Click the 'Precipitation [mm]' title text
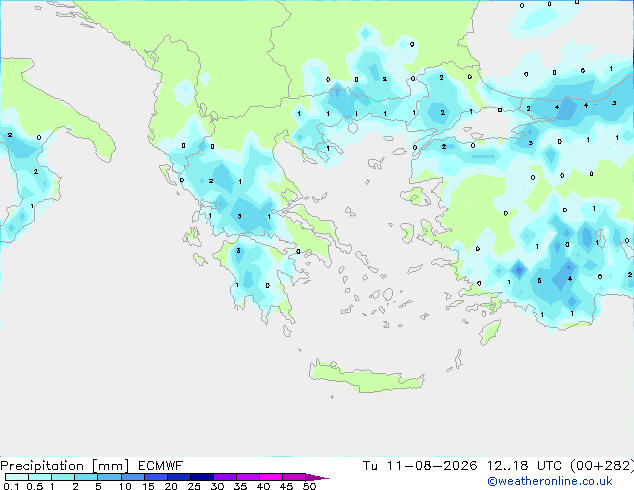This screenshot has height=490, width=634. (64, 466)
